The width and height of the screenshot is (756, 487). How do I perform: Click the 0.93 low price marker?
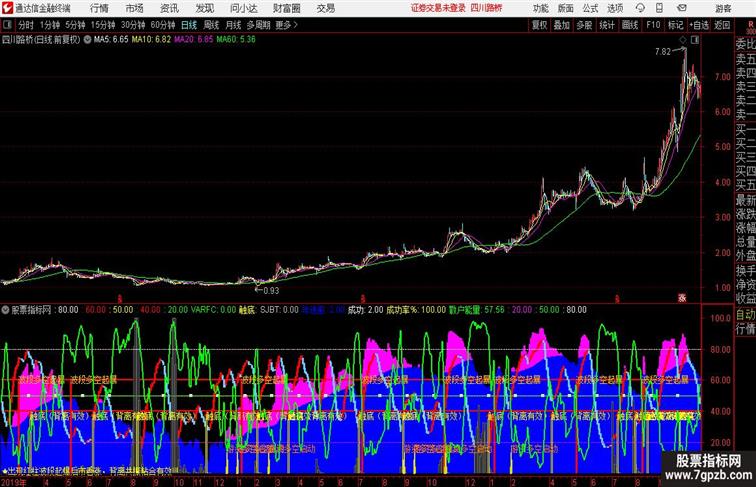(x=271, y=291)
